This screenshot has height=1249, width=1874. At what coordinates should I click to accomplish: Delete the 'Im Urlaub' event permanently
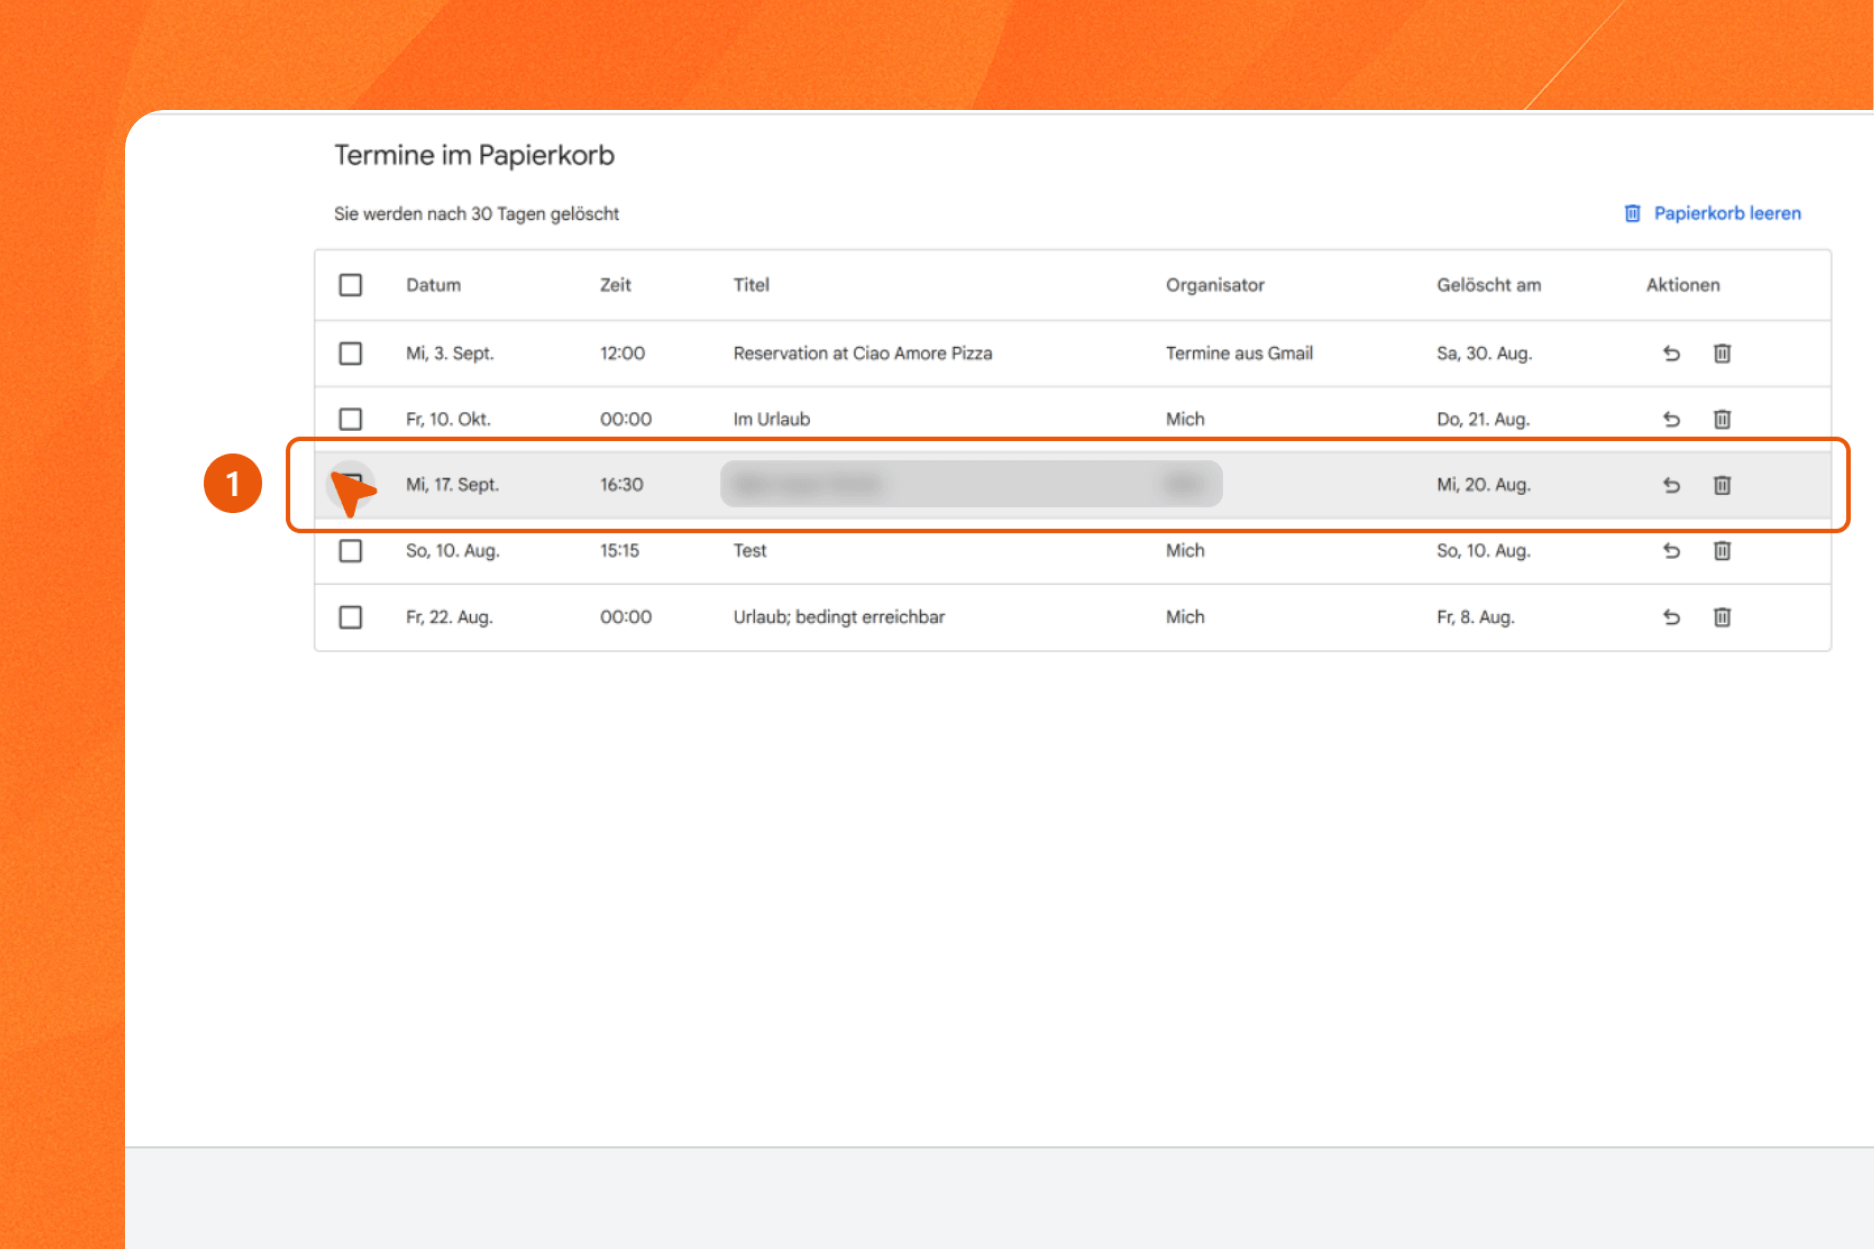(x=1722, y=419)
